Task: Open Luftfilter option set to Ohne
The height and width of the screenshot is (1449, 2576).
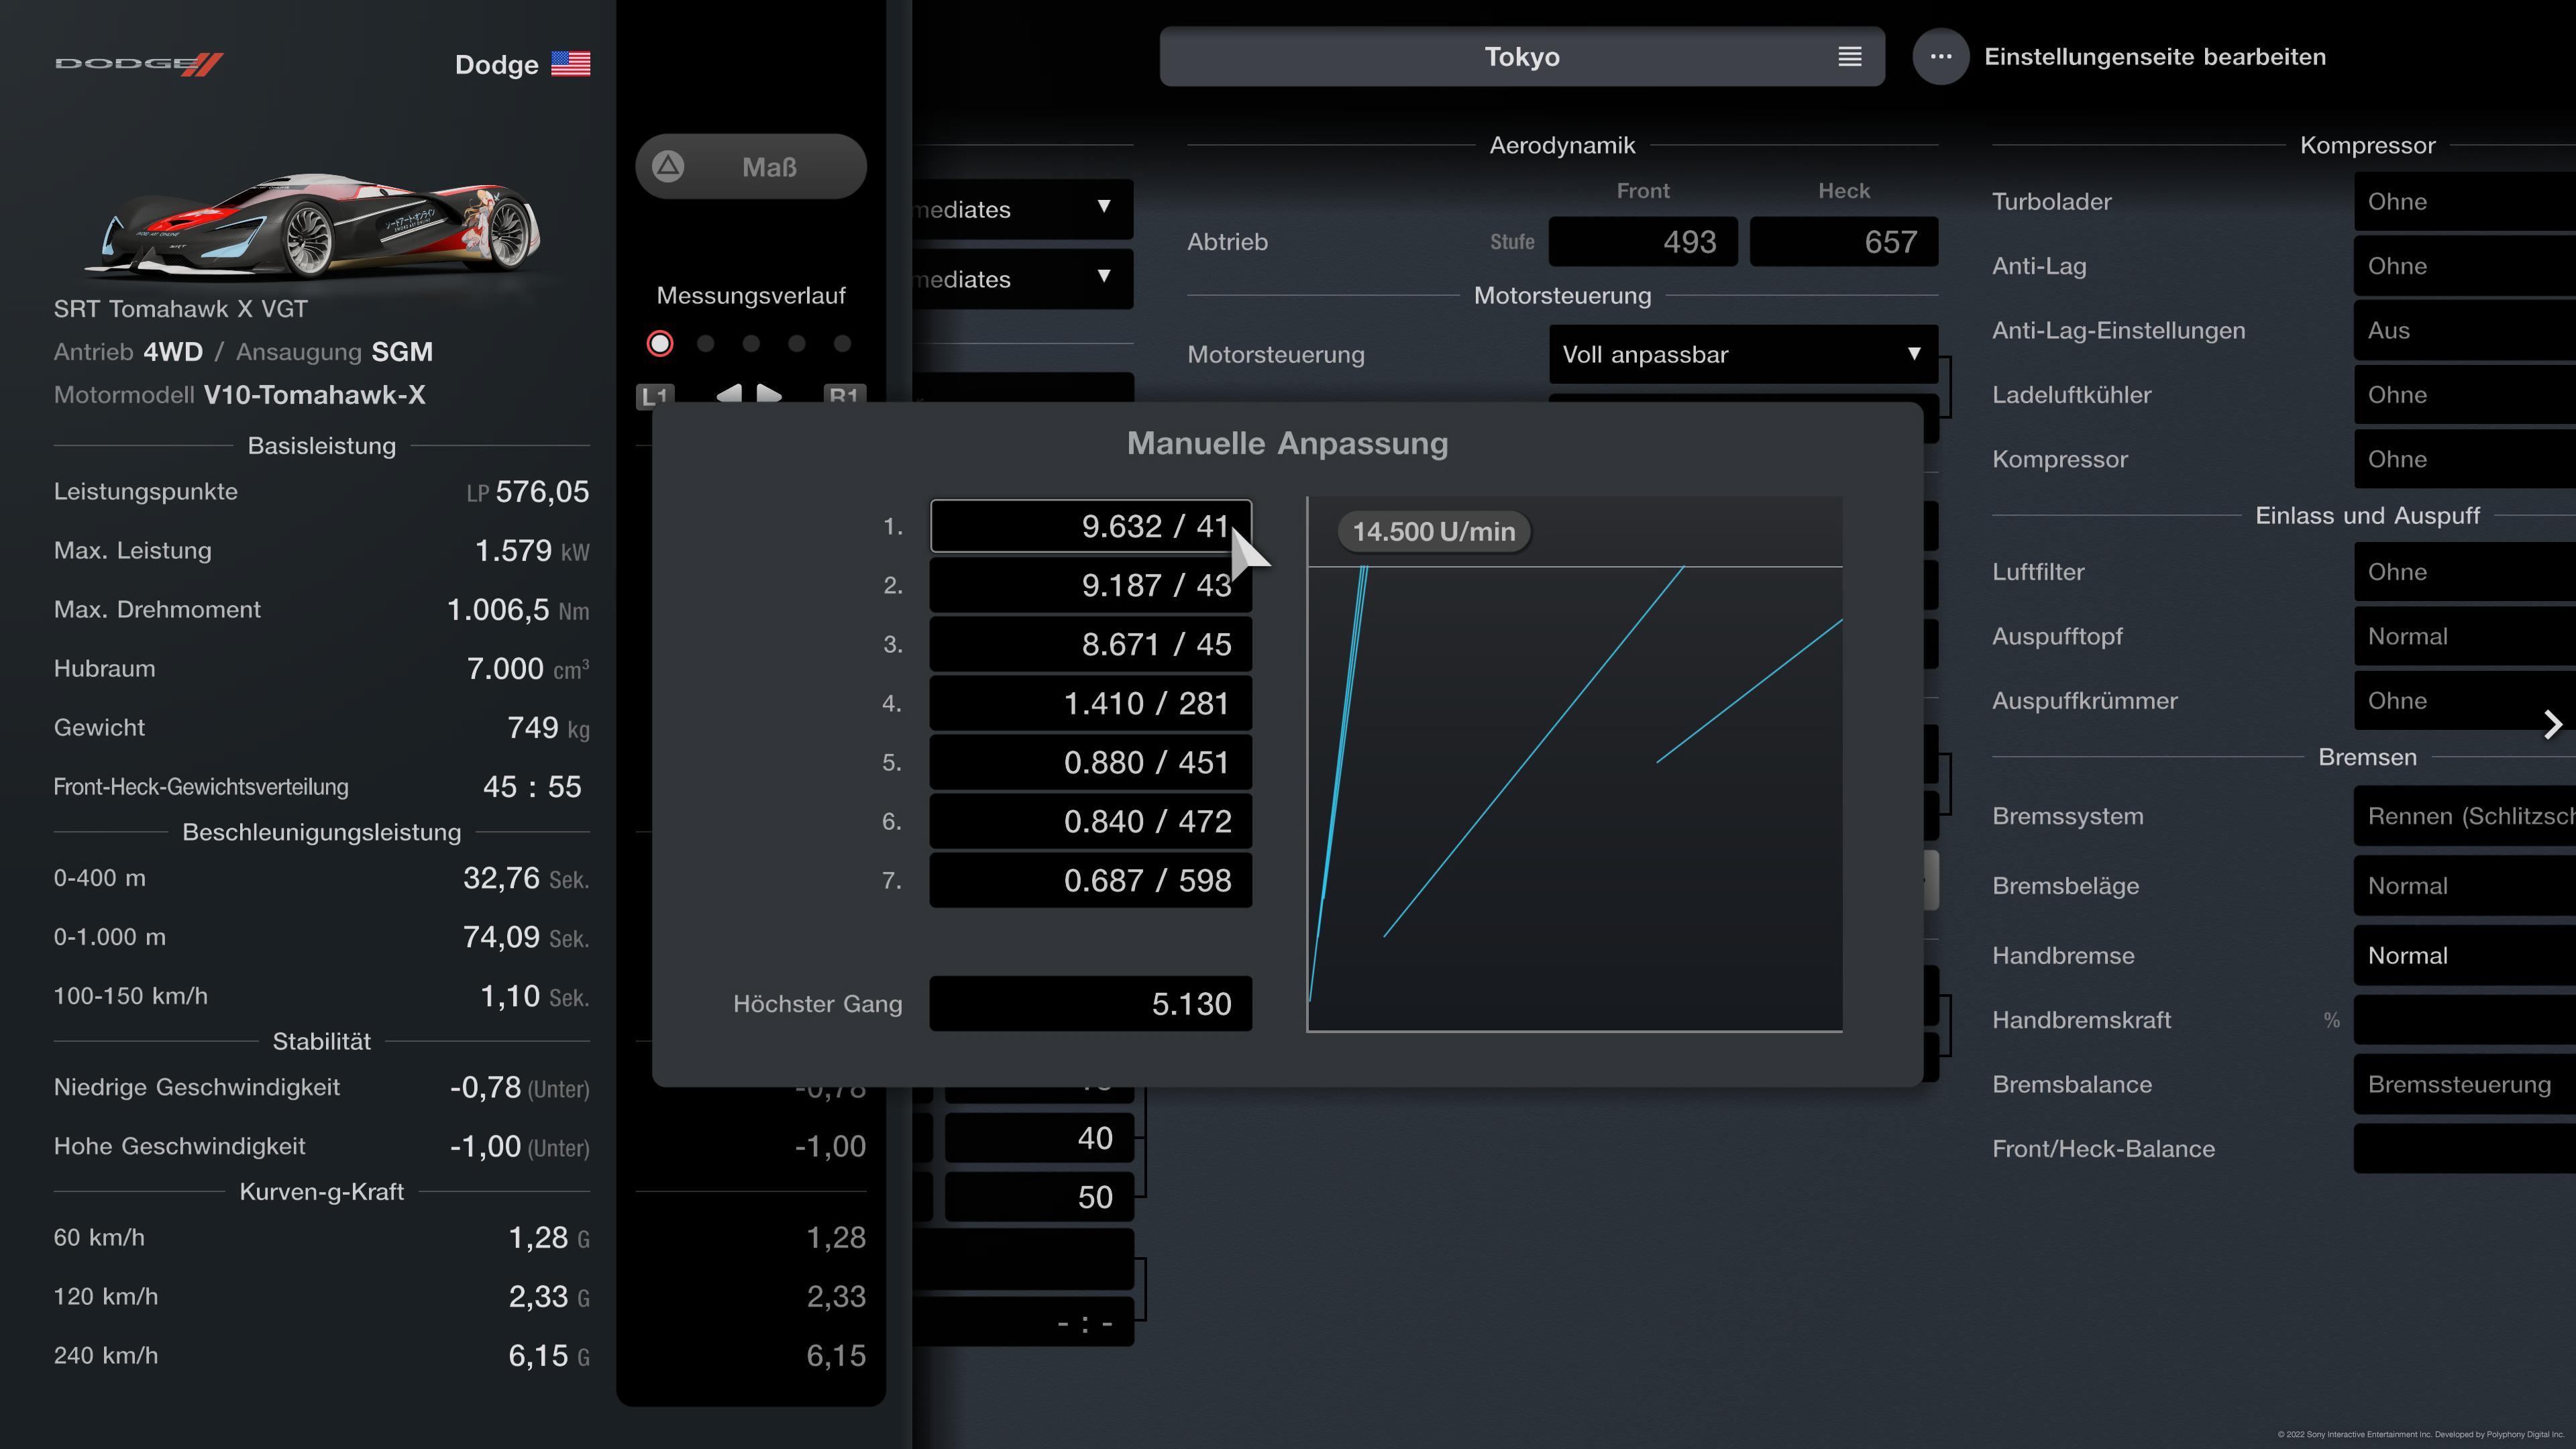Action: [2465, 572]
